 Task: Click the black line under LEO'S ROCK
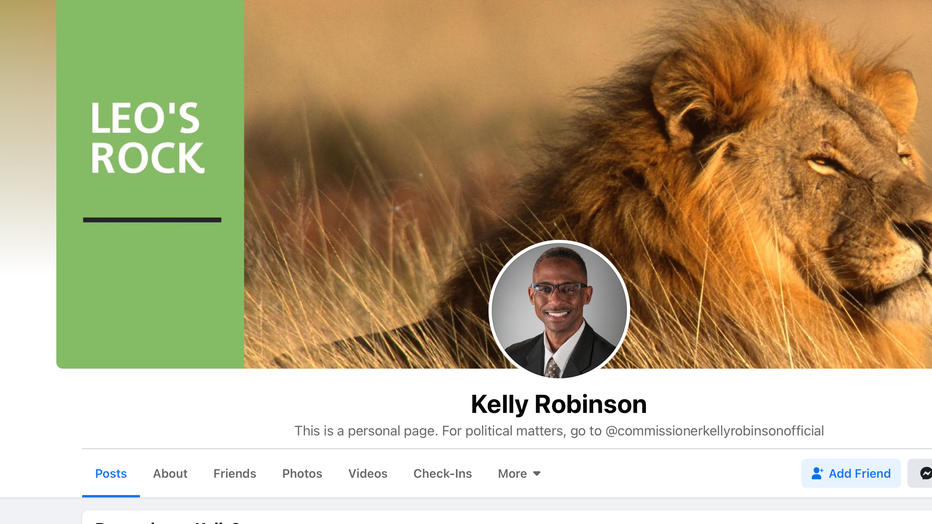(x=152, y=220)
